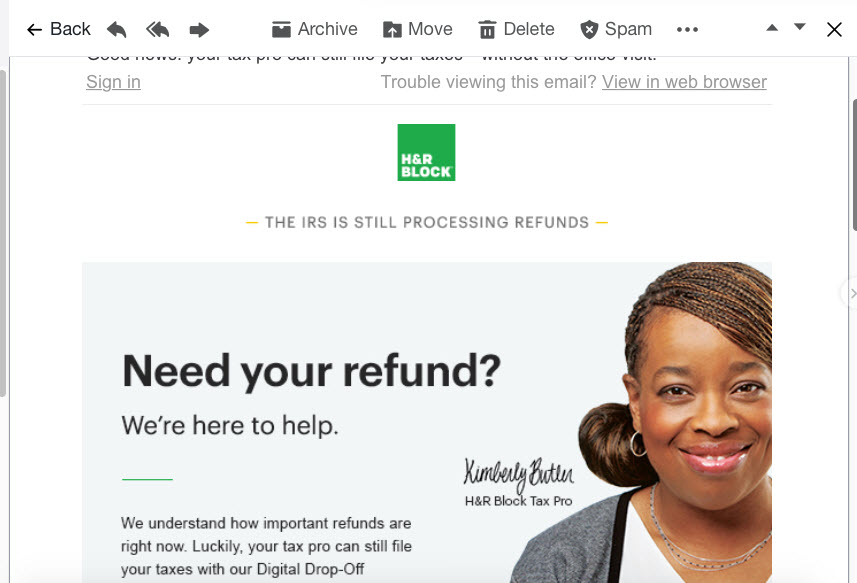Open the three-dot More actions menu
The image size is (857, 583).
tap(687, 30)
